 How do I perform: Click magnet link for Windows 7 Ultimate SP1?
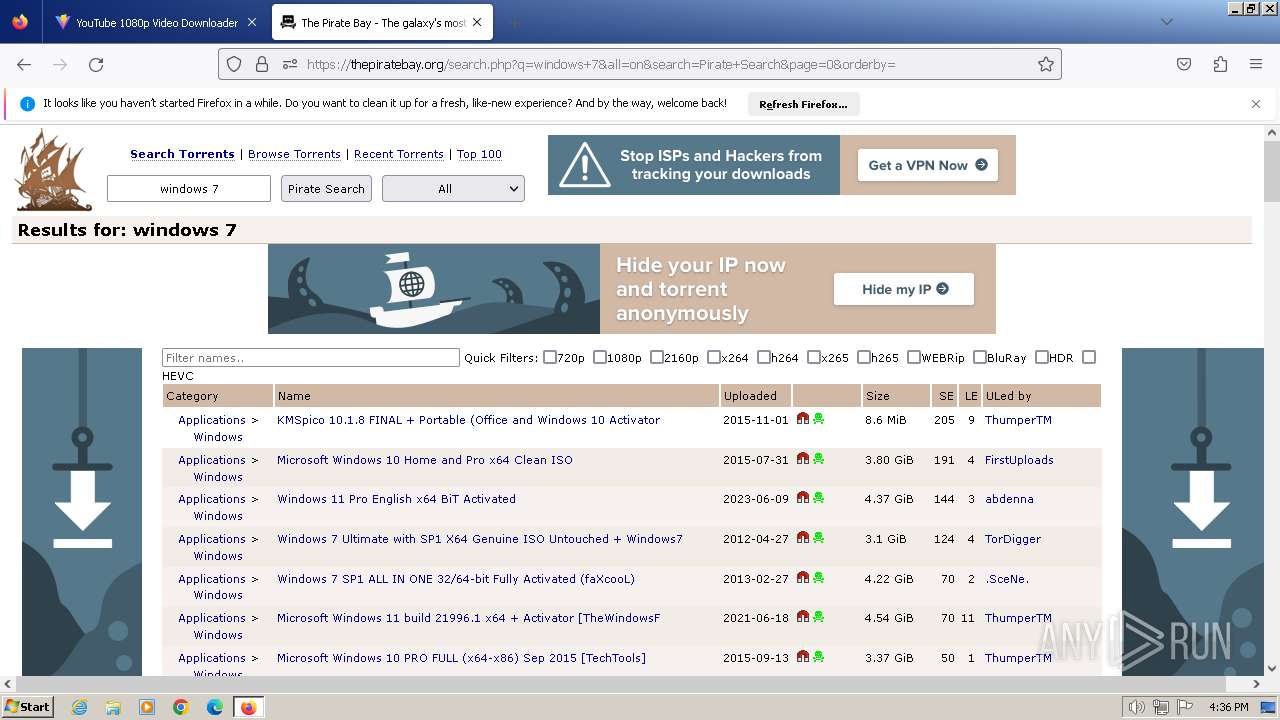click(803, 538)
